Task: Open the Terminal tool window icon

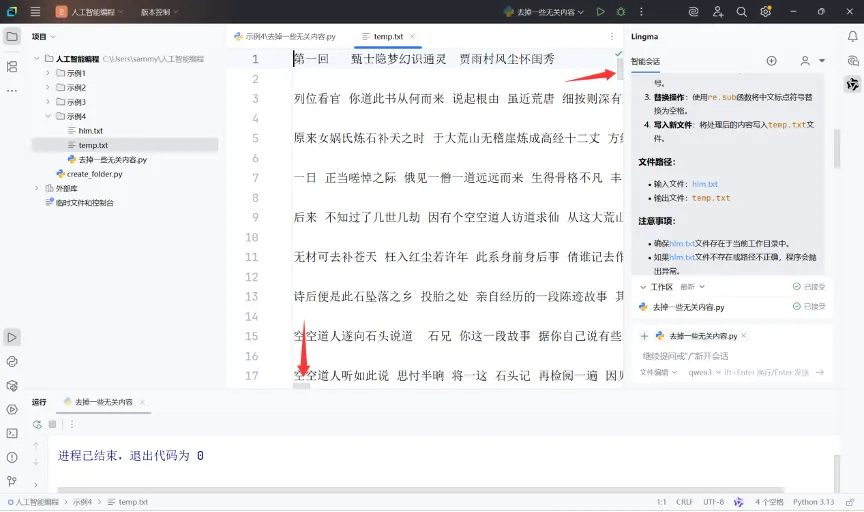Action: (12, 433)
